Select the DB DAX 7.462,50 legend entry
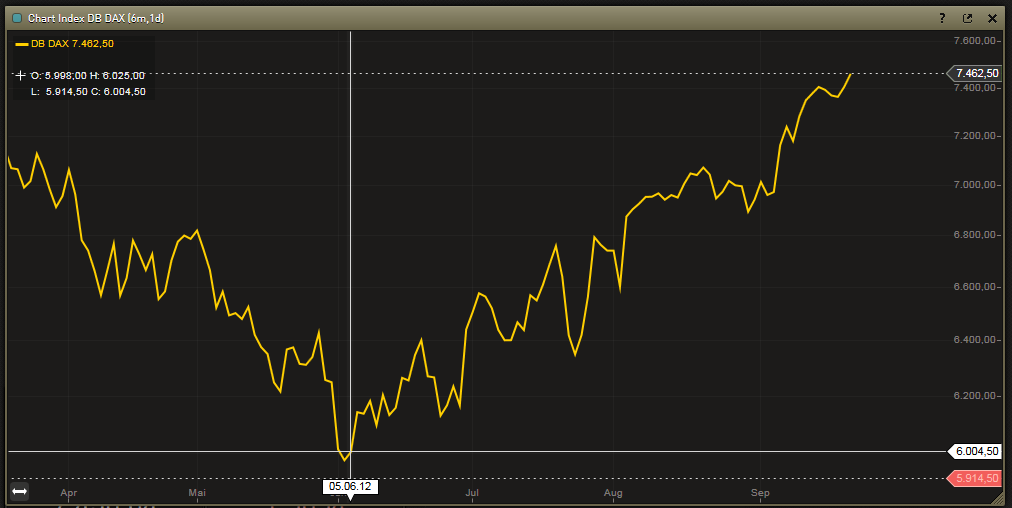1012x508 pixels. (65, 44)
